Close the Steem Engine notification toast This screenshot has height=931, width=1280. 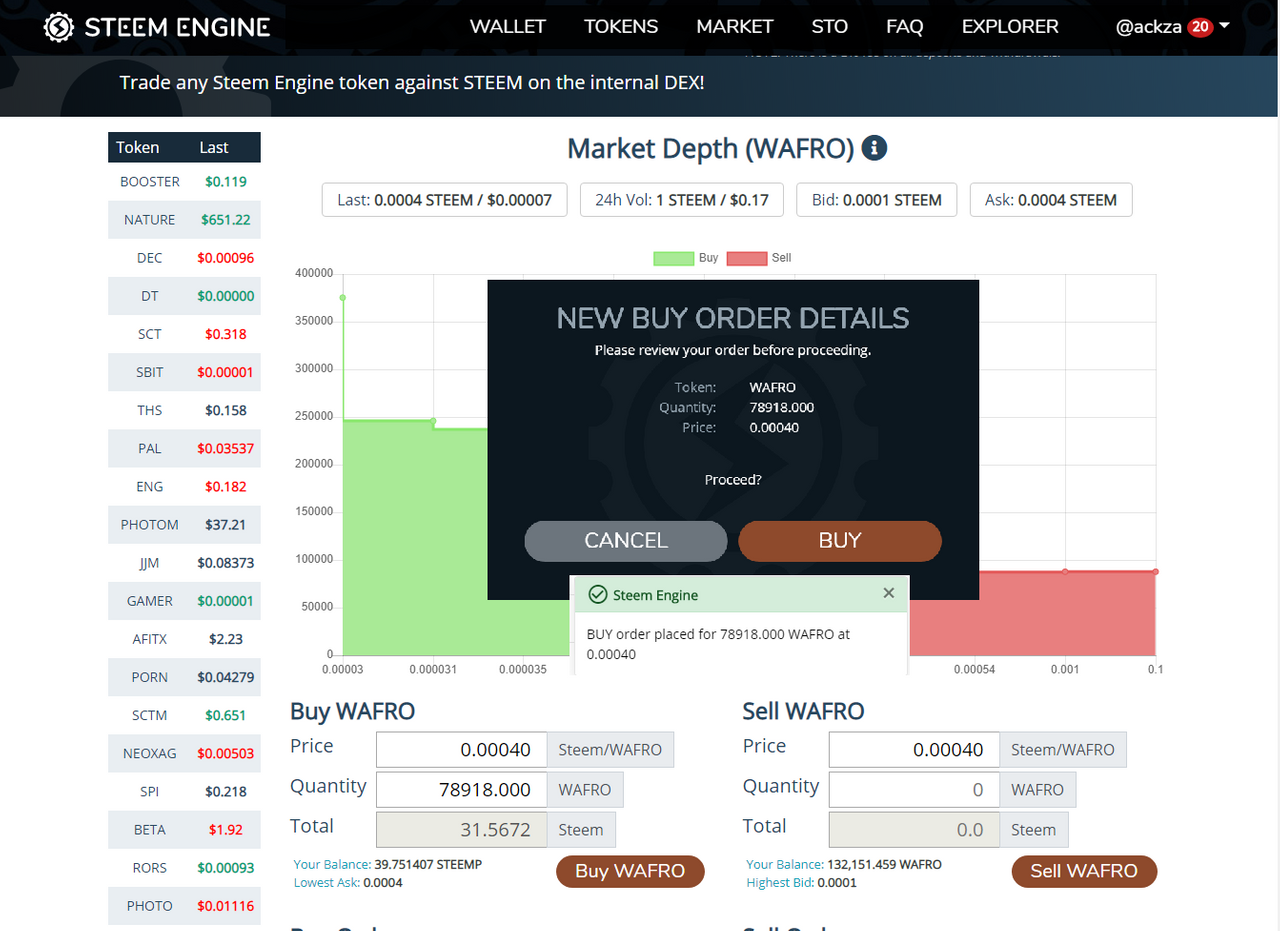coord(889,594)
